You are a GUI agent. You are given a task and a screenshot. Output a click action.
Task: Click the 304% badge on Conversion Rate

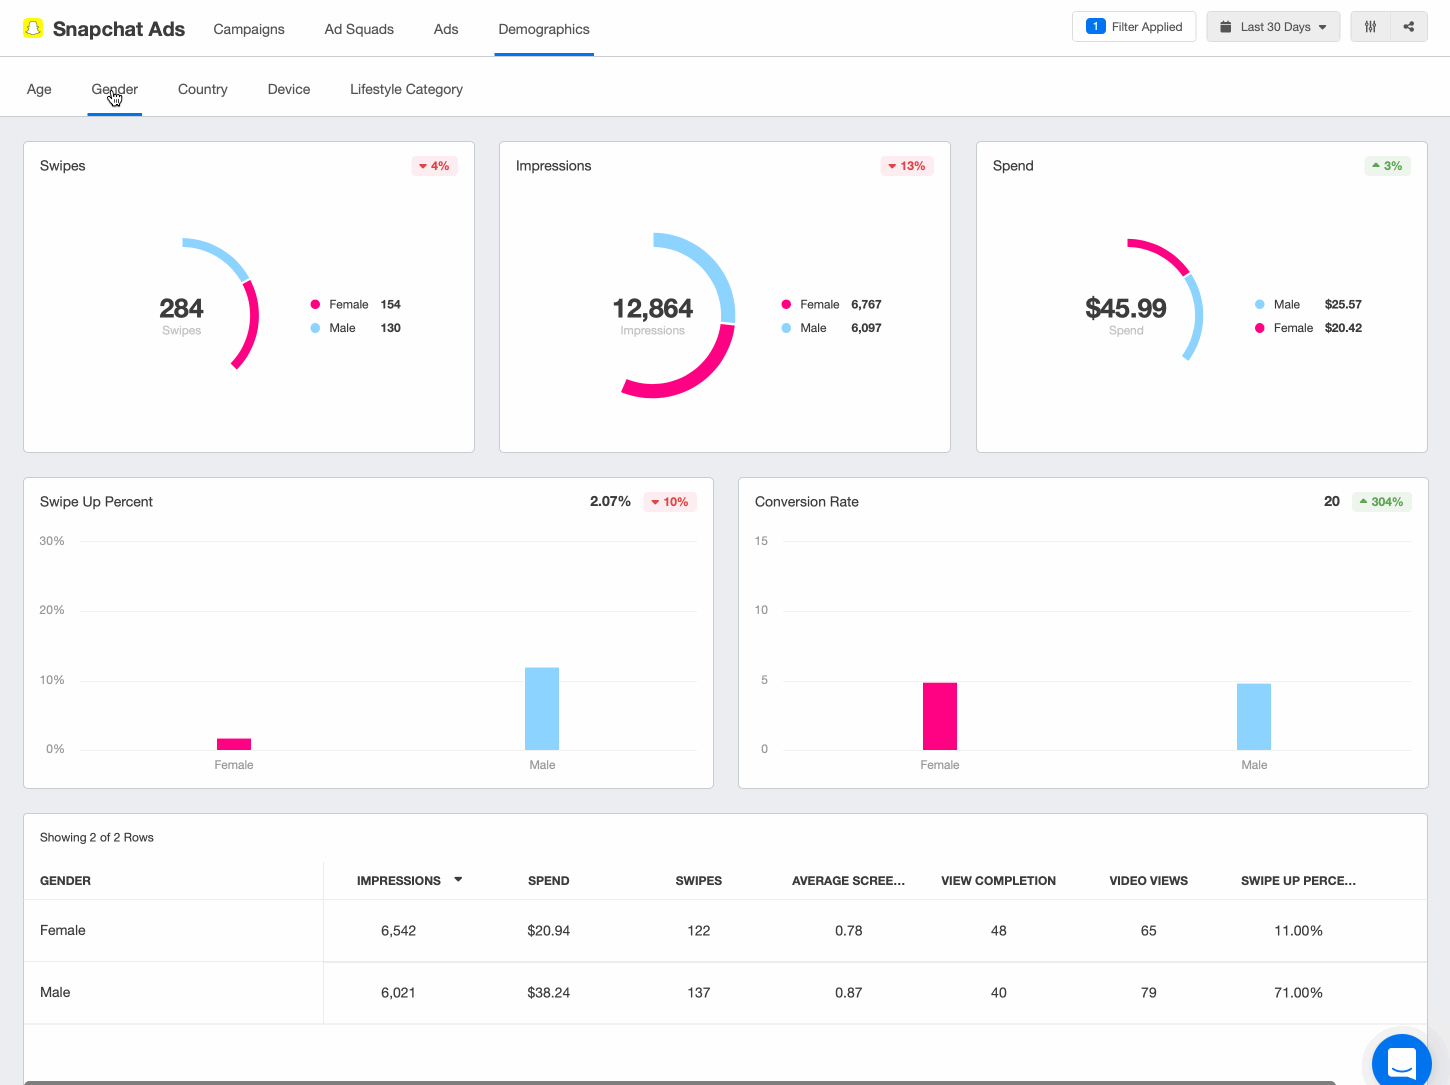click(x=1382, y=501)
